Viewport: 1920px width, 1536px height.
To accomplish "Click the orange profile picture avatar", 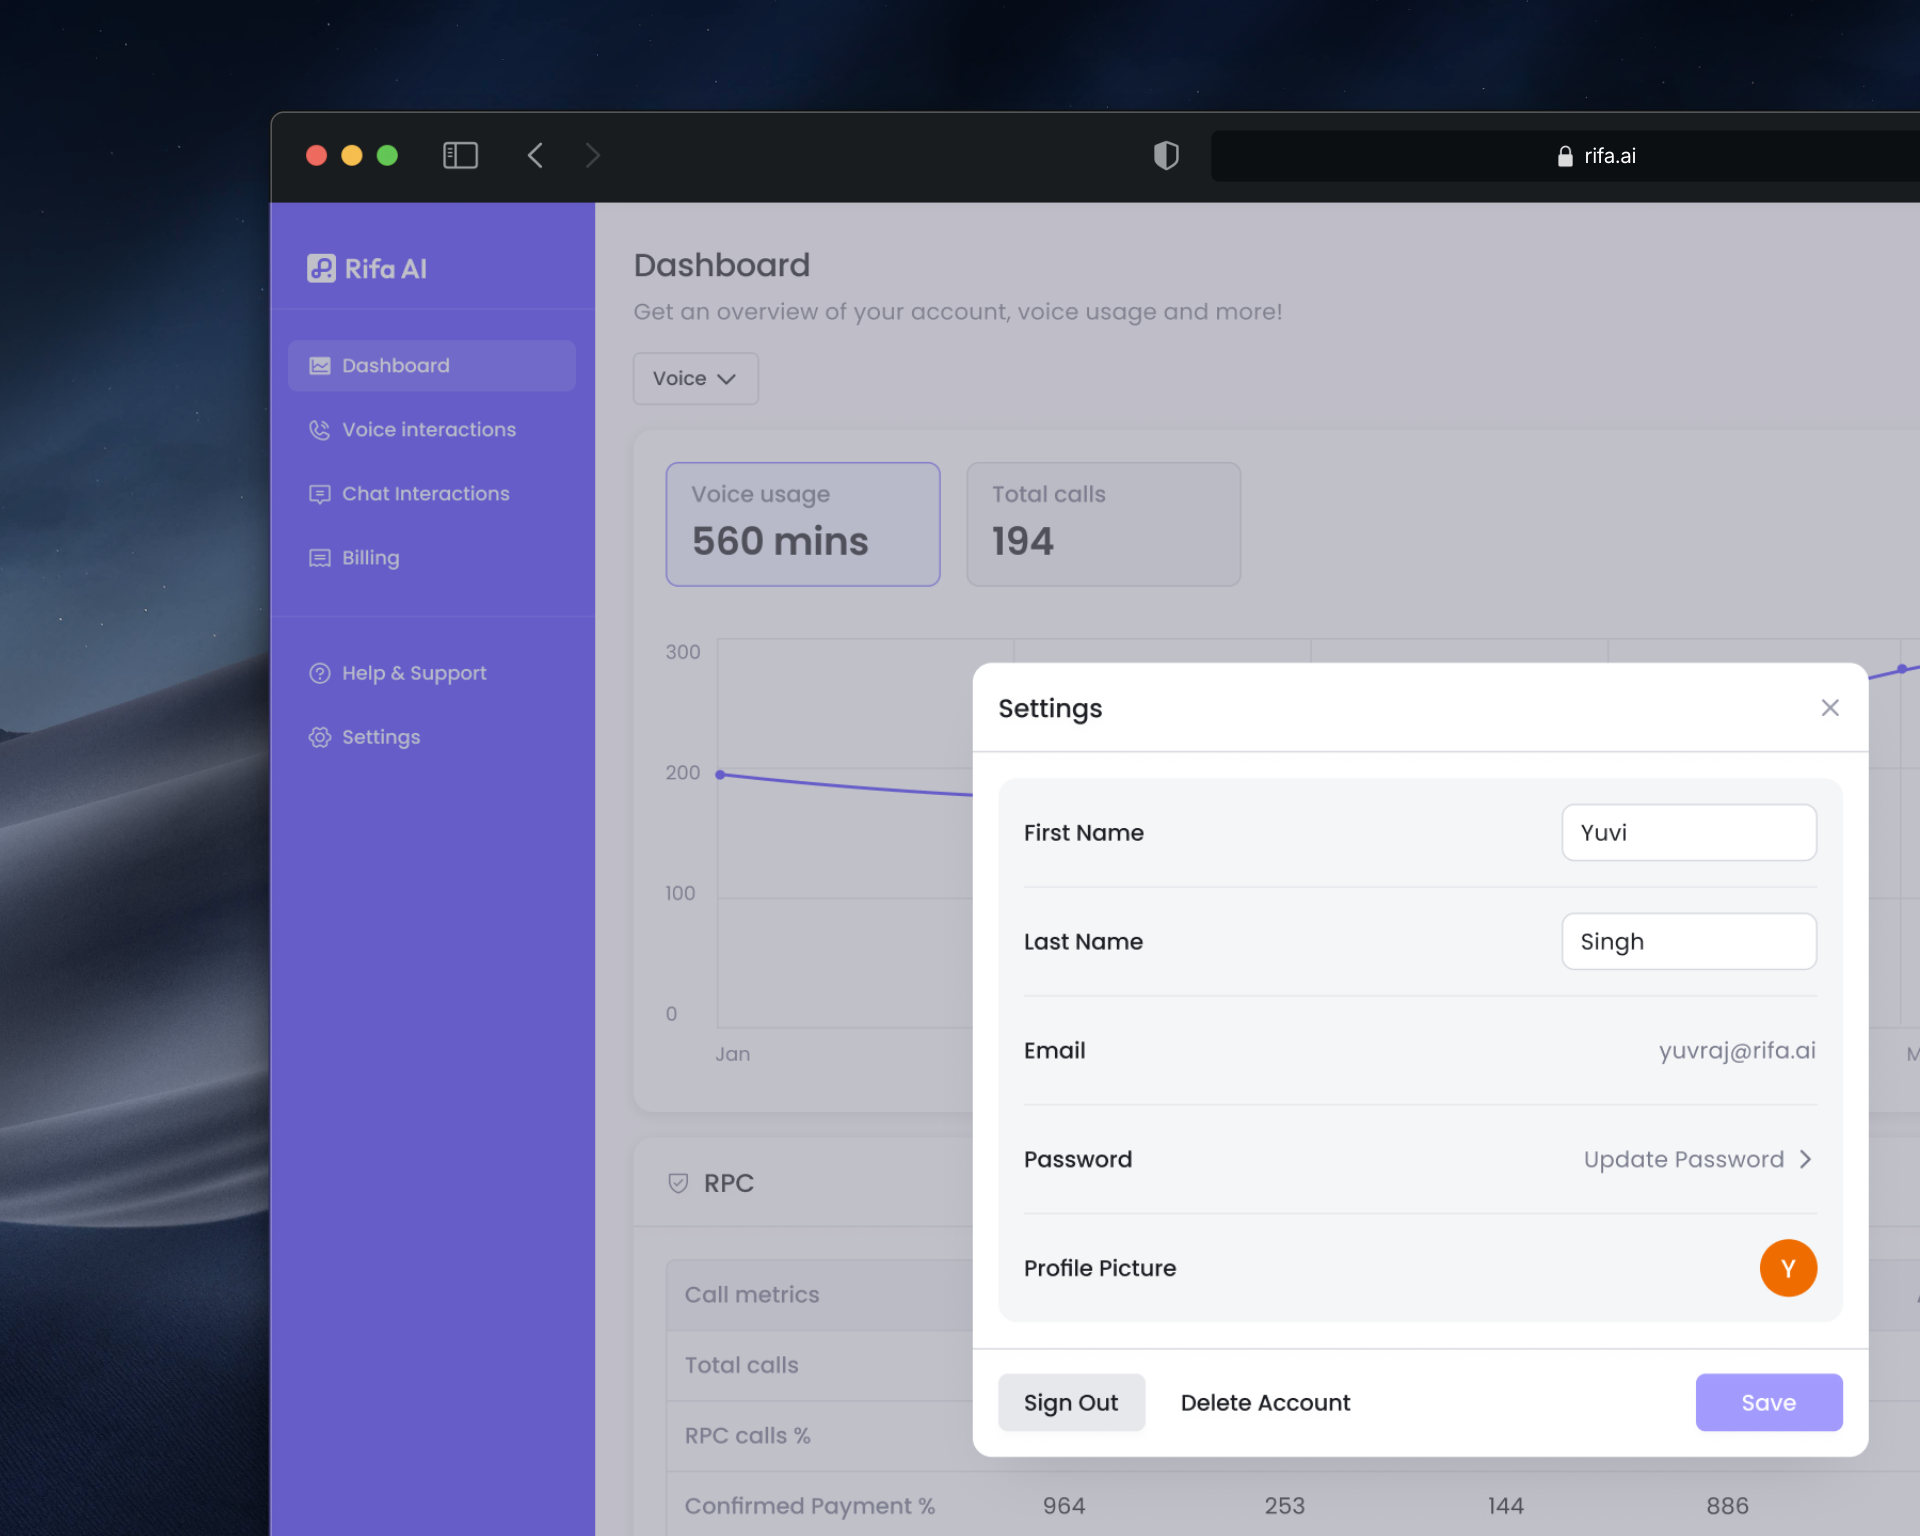I will 1788,1268.
